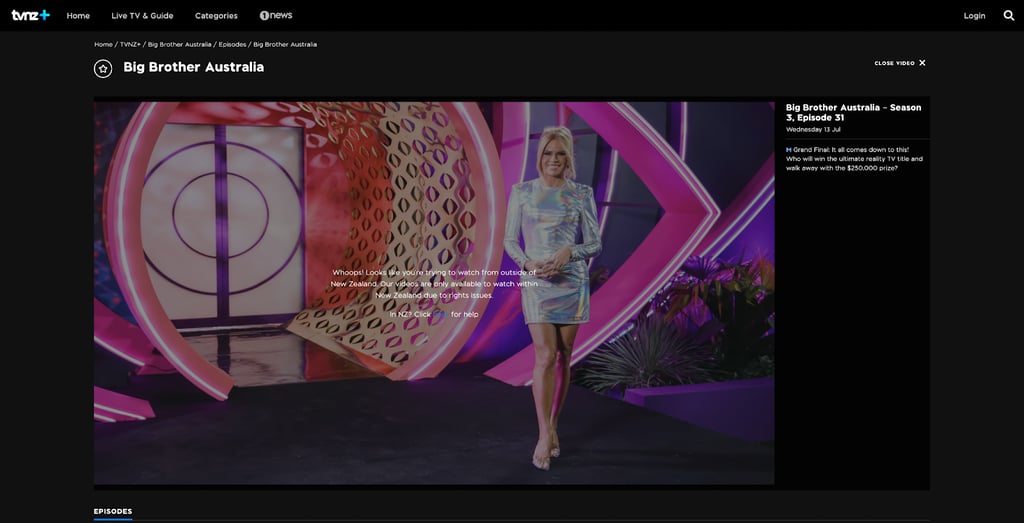Click the X close video icon
1024x523 pixels.
coord(922,63)
